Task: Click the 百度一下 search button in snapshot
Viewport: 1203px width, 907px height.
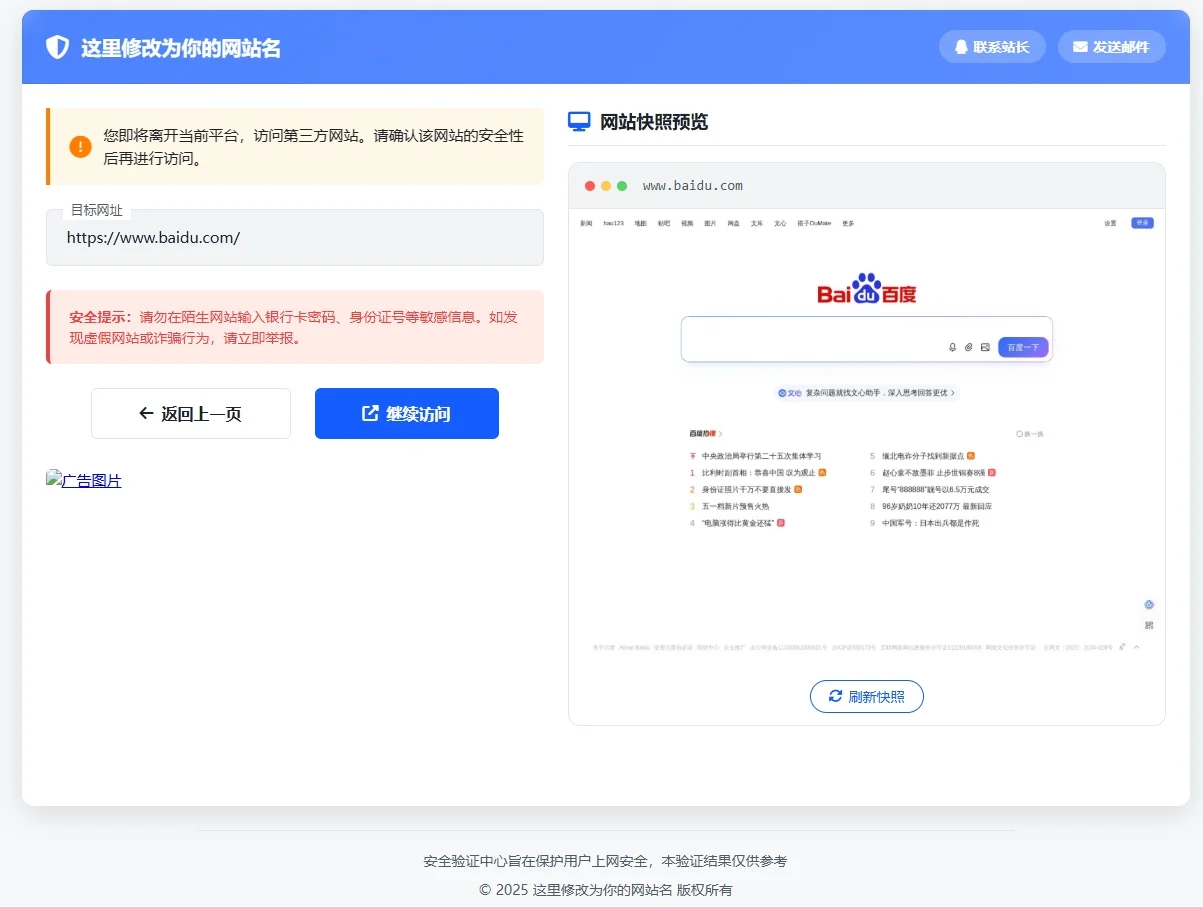Action: click(x=1023, y=347)
